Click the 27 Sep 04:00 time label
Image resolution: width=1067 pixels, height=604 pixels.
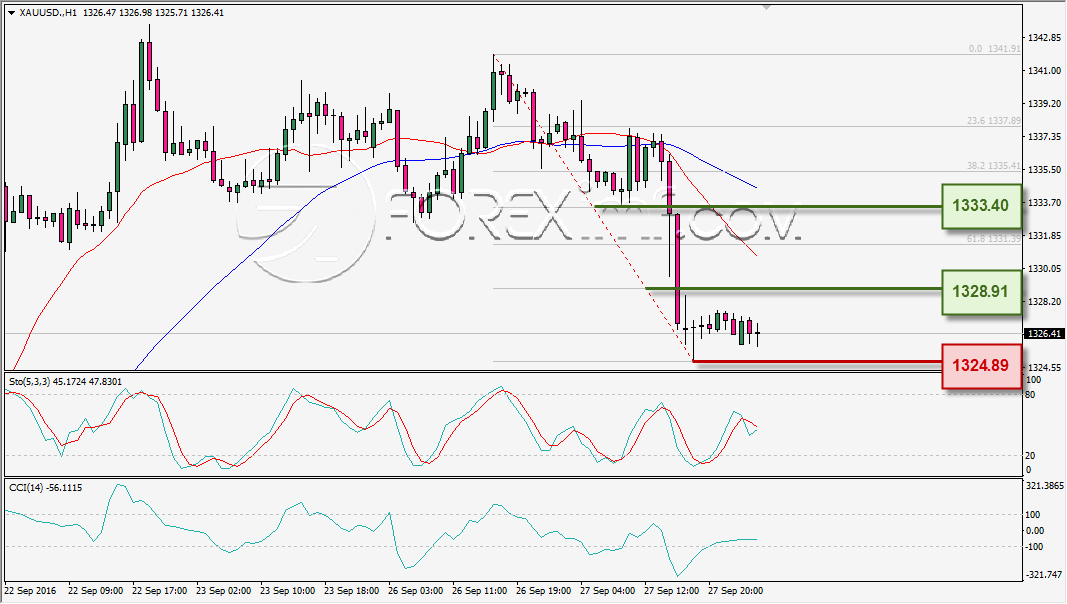(607, 590)
